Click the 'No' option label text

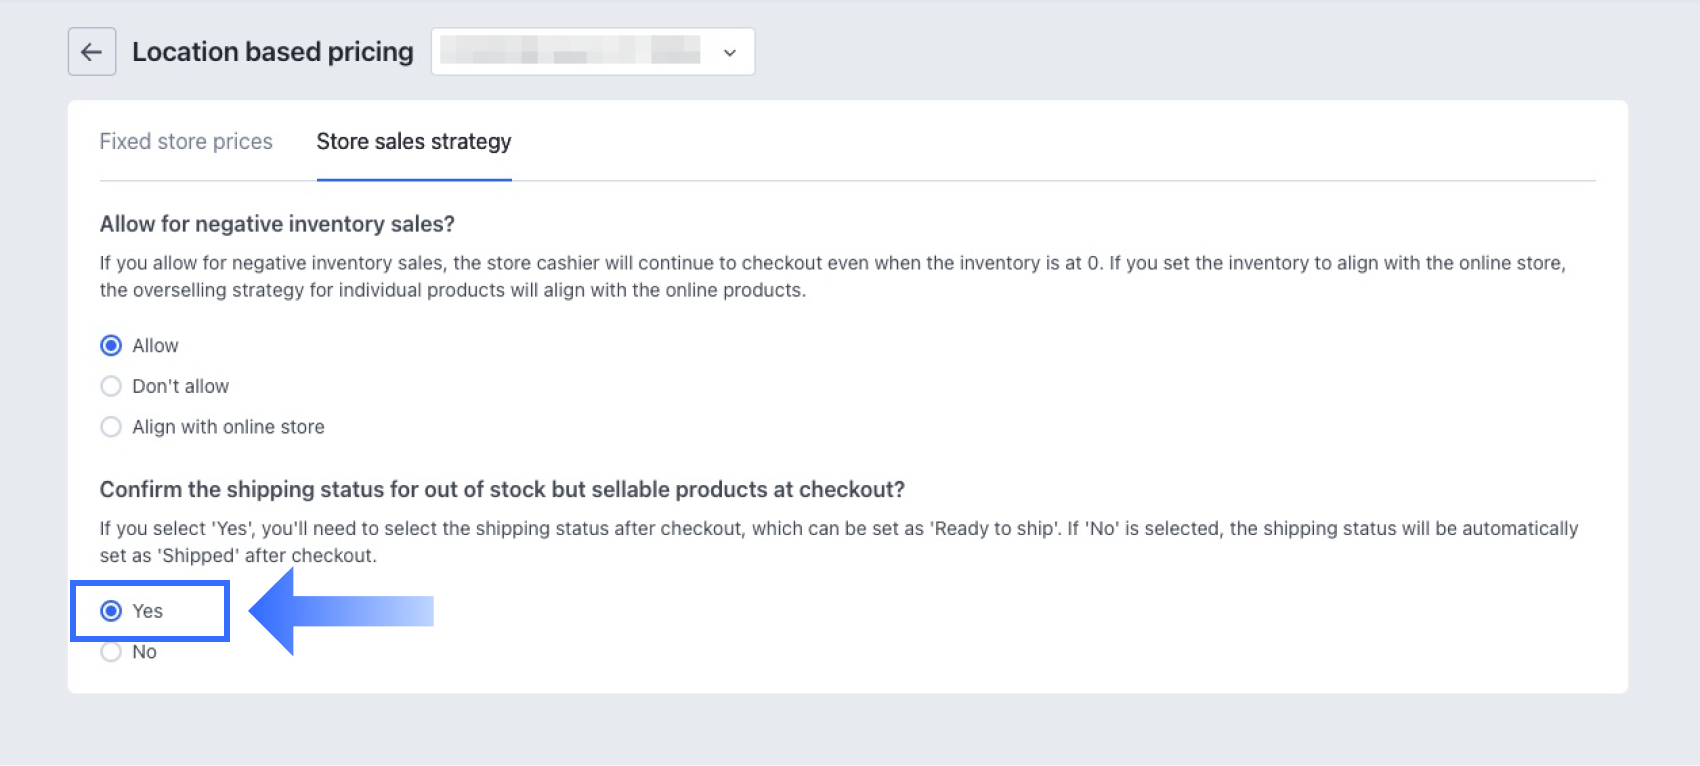pyautogui.click(x=145, y=653)
